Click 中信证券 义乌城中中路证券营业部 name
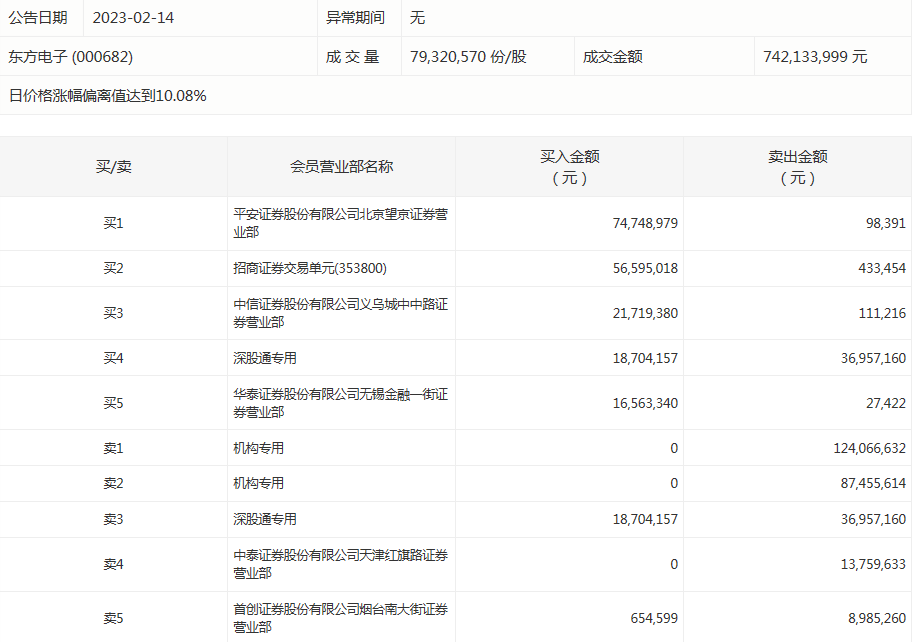The height and width of the screenshot is (642, 912). pyautogui.click(x=341, y=313)
